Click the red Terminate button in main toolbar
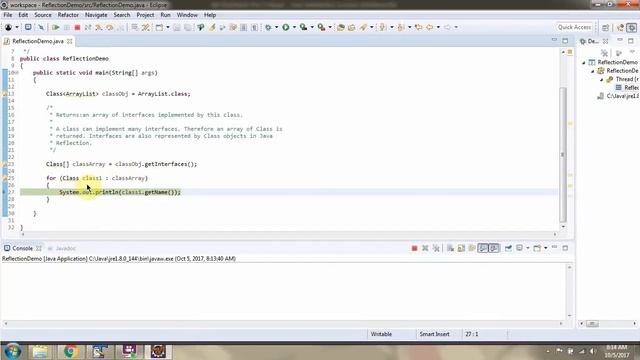 click(x=77, y=27)
